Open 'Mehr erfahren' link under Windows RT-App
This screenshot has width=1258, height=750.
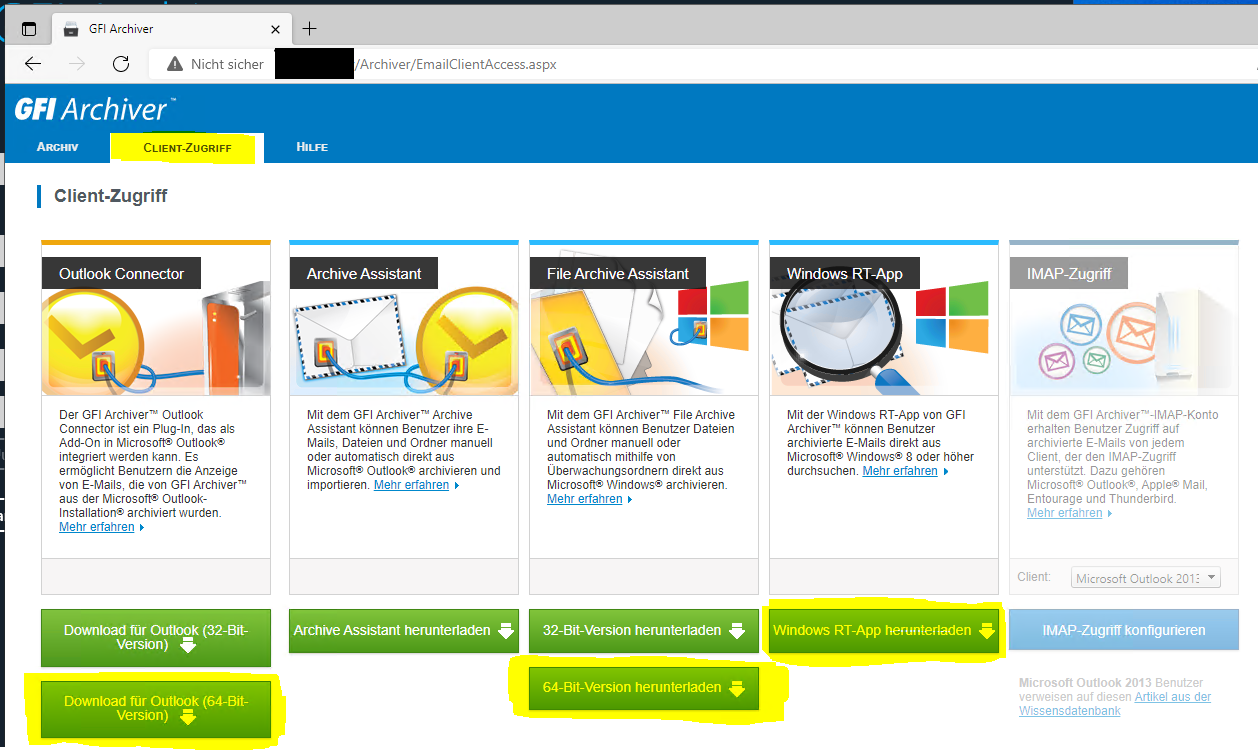pyautogui.click(x=901, y=471)
